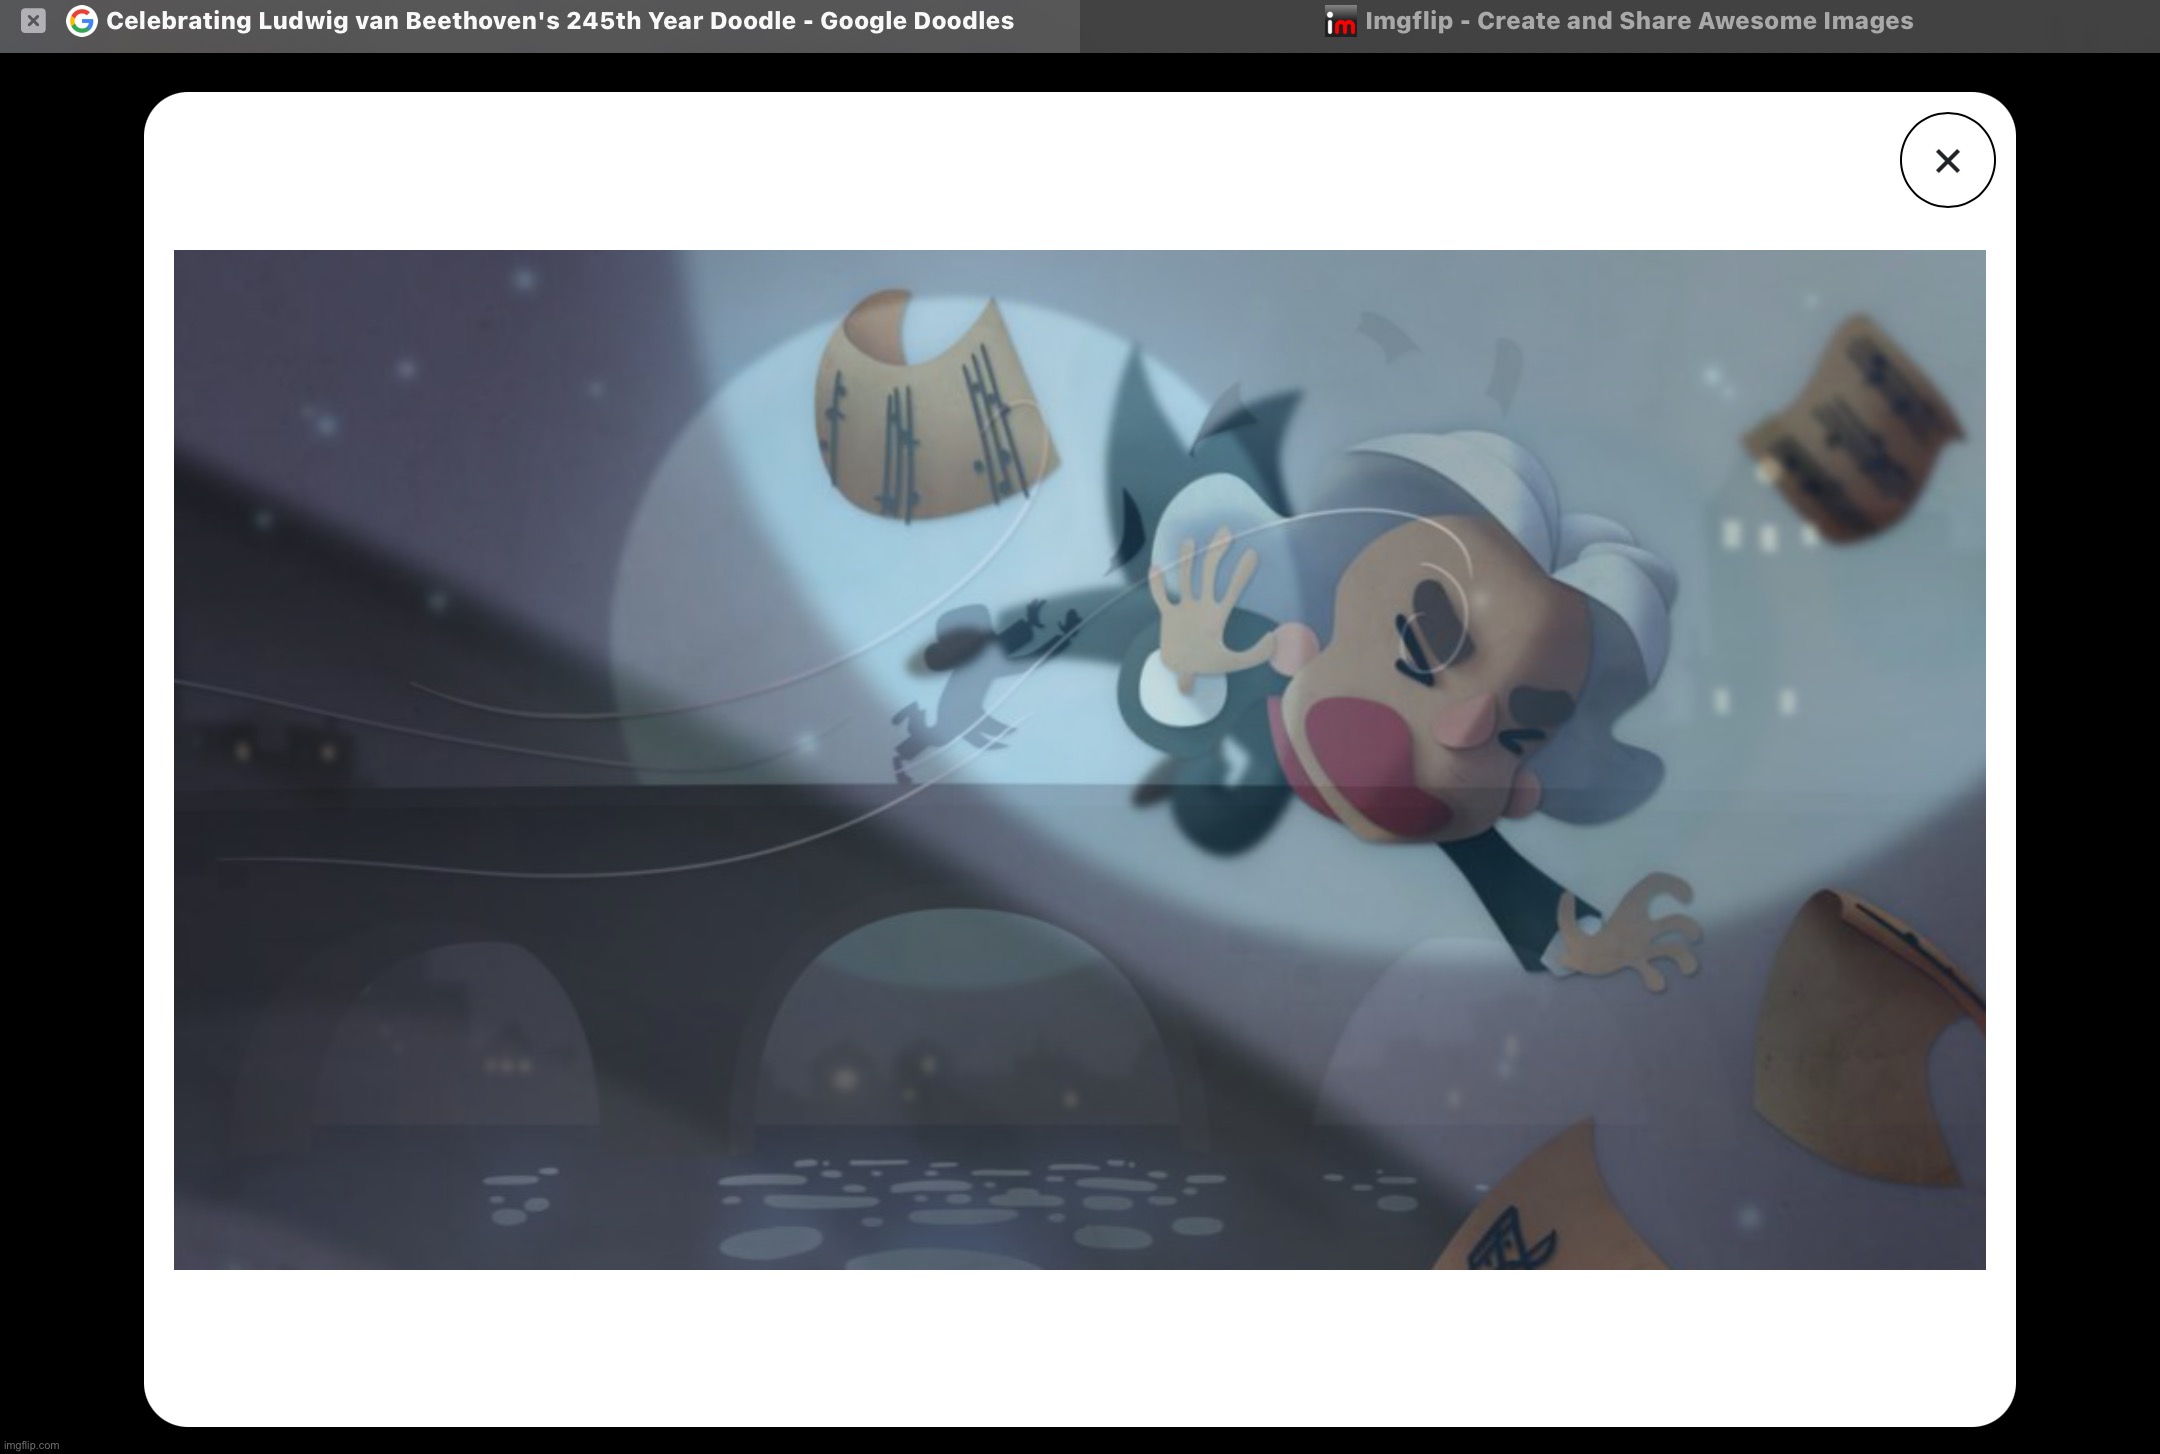Close the Beethoven Doodle browser tab

(33, 21)
